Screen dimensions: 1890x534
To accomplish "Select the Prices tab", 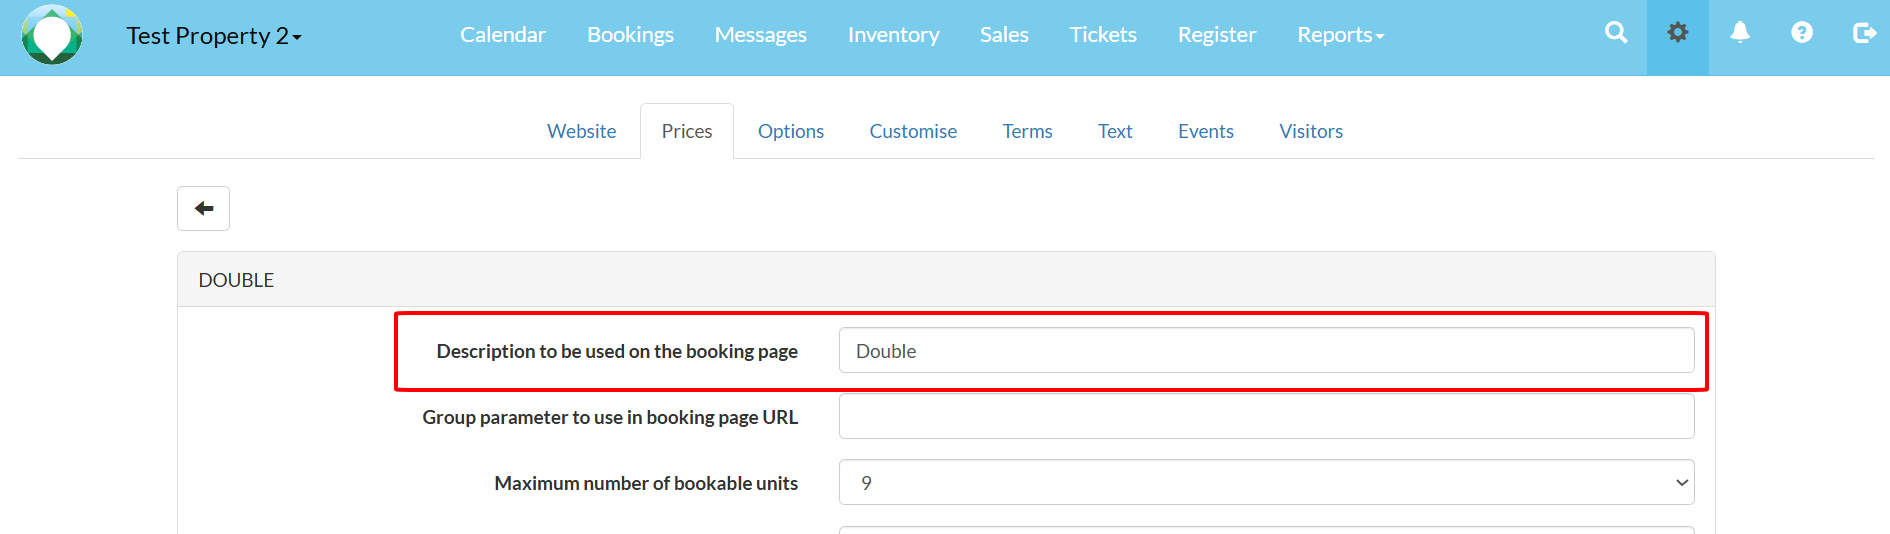I will point(687,131).
